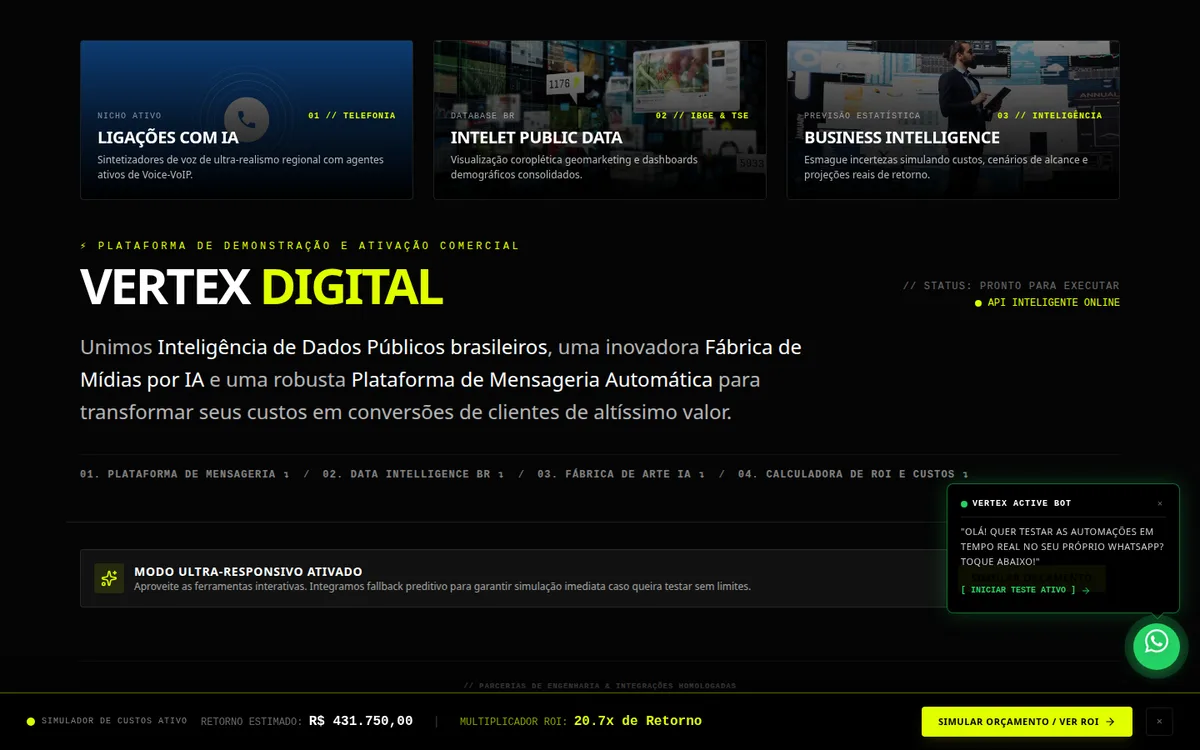The image size is (1200, 750).
Task: Go to 04. Calculadora de ROI e Custos
Action: [853, 474]
